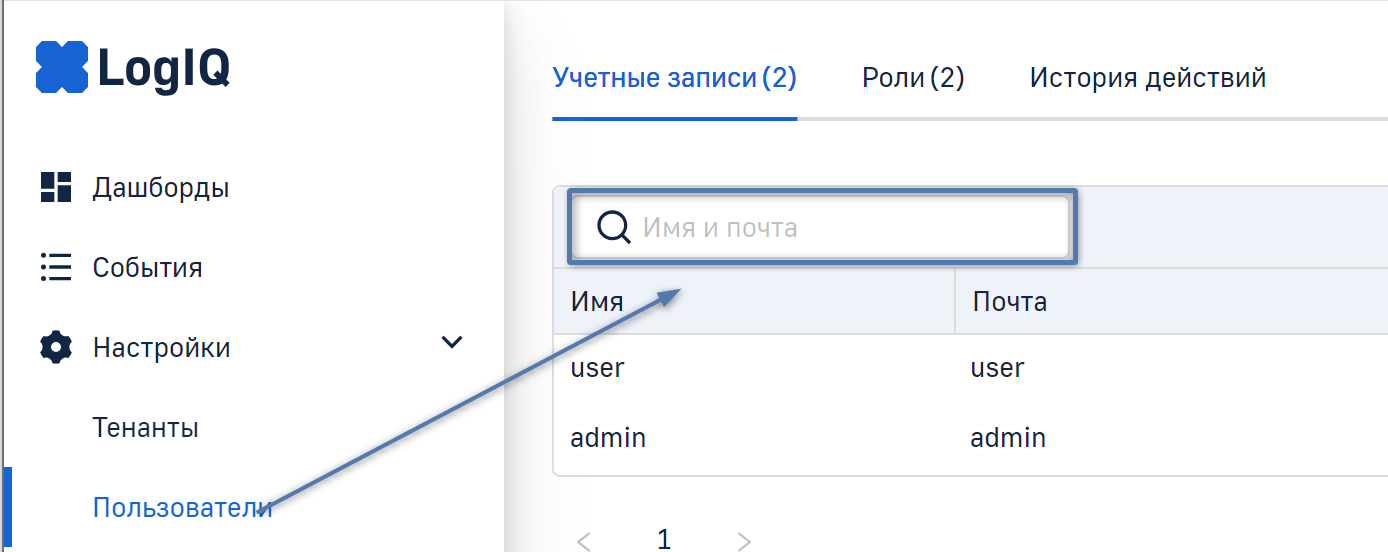
Task: Sort by the Почта column header
Action: coord(1009,301)
